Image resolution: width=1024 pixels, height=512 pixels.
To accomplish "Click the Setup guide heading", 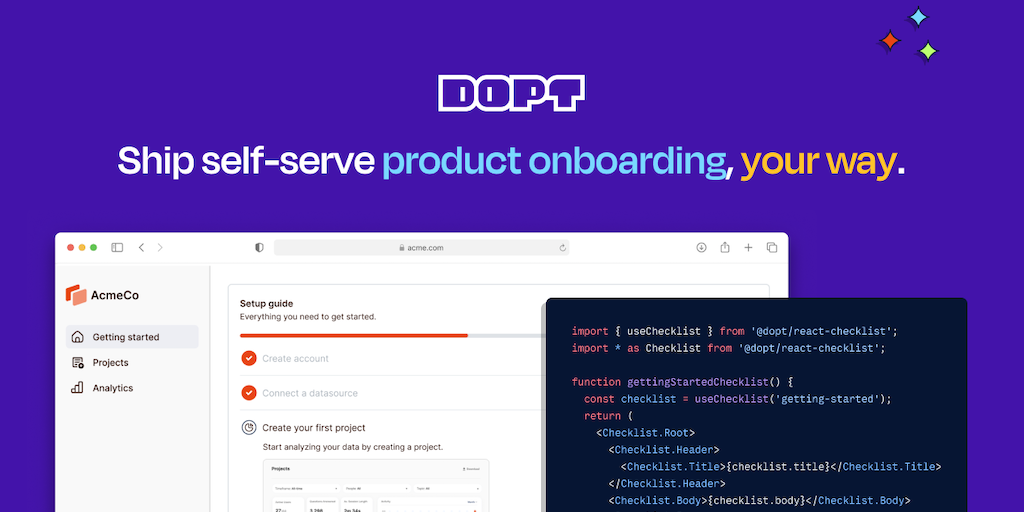I will pyautogui.click(x=266, y=303).
